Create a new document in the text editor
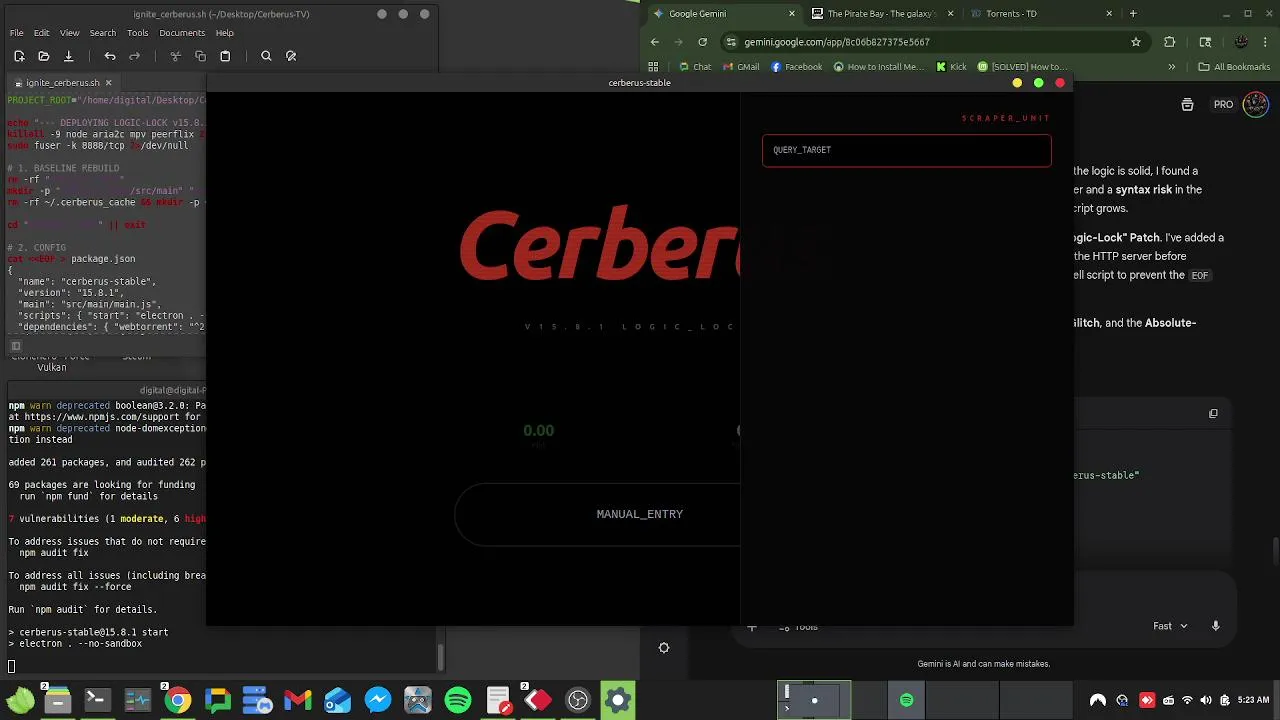 click(19, 56)
